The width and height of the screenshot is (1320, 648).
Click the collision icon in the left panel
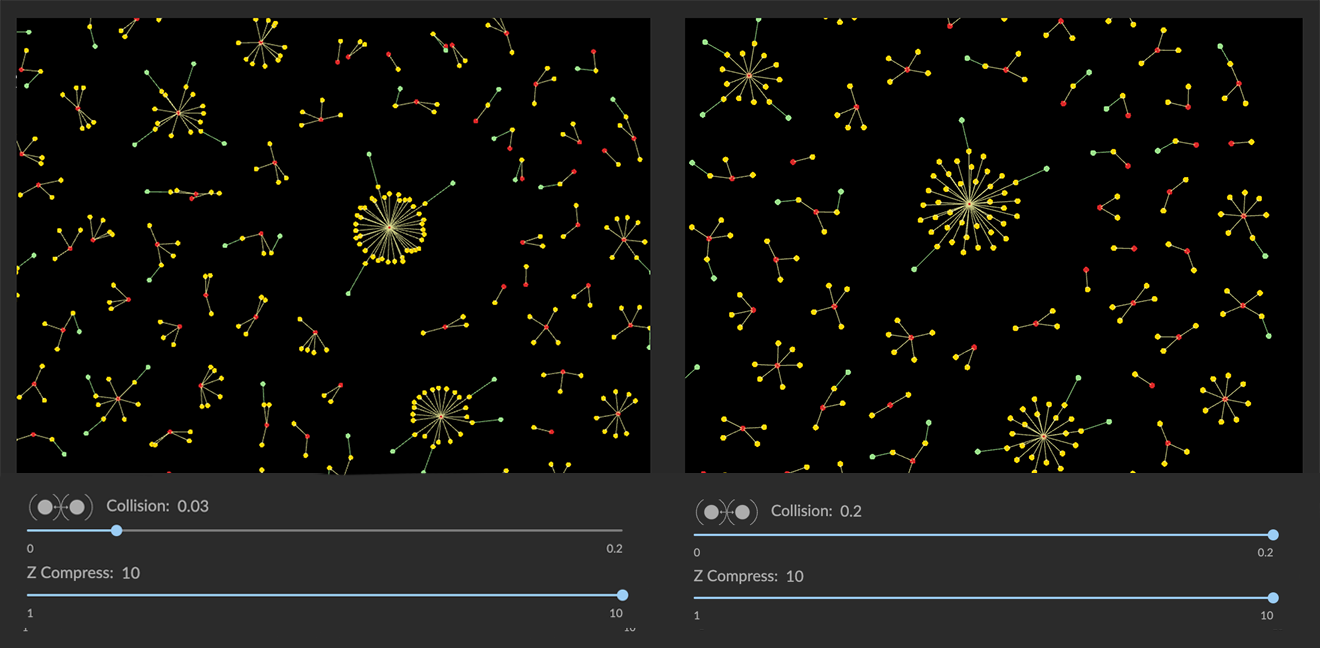coord(60,506)
